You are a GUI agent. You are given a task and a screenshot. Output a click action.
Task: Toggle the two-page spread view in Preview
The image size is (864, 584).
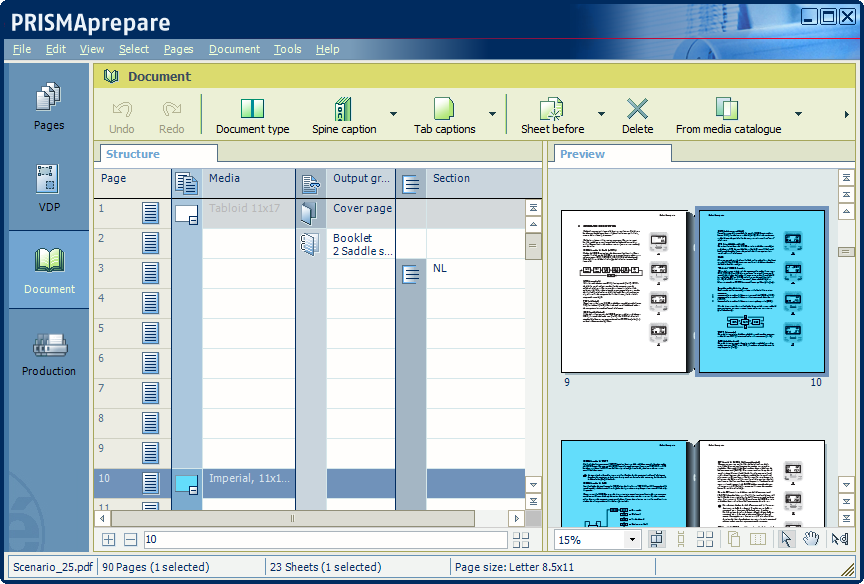coord(656,539)
